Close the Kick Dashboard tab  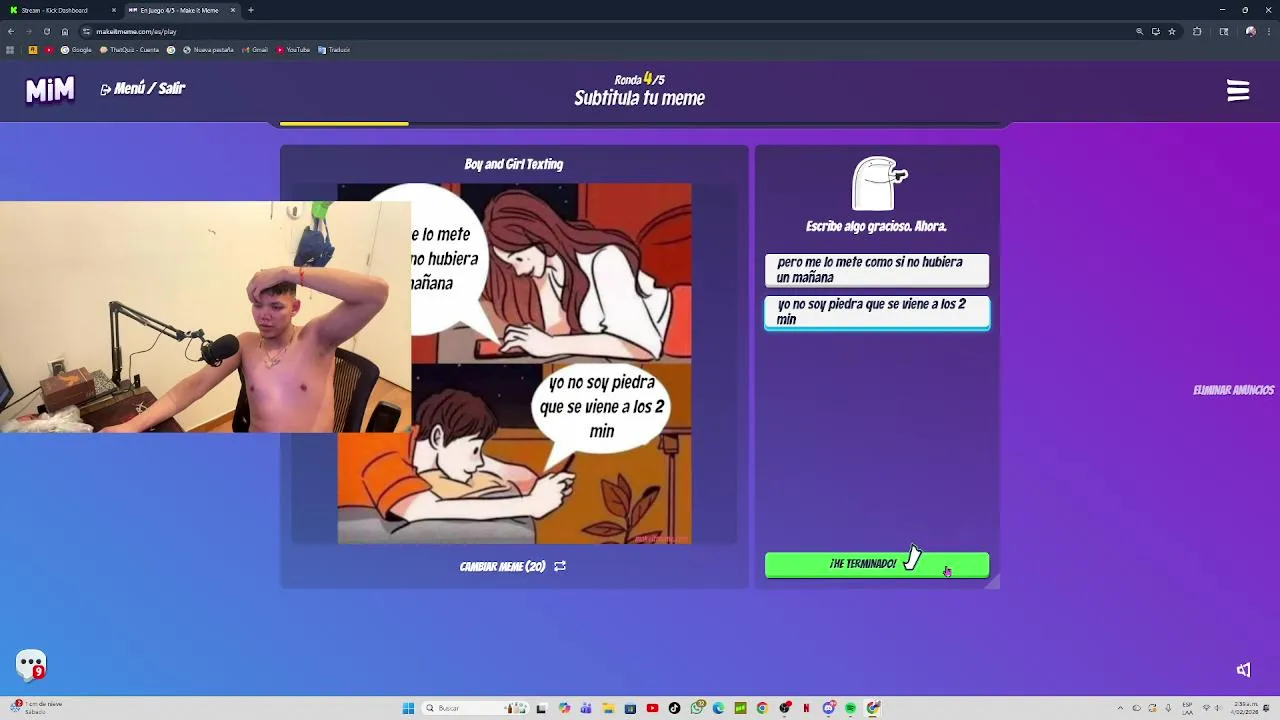113,10
